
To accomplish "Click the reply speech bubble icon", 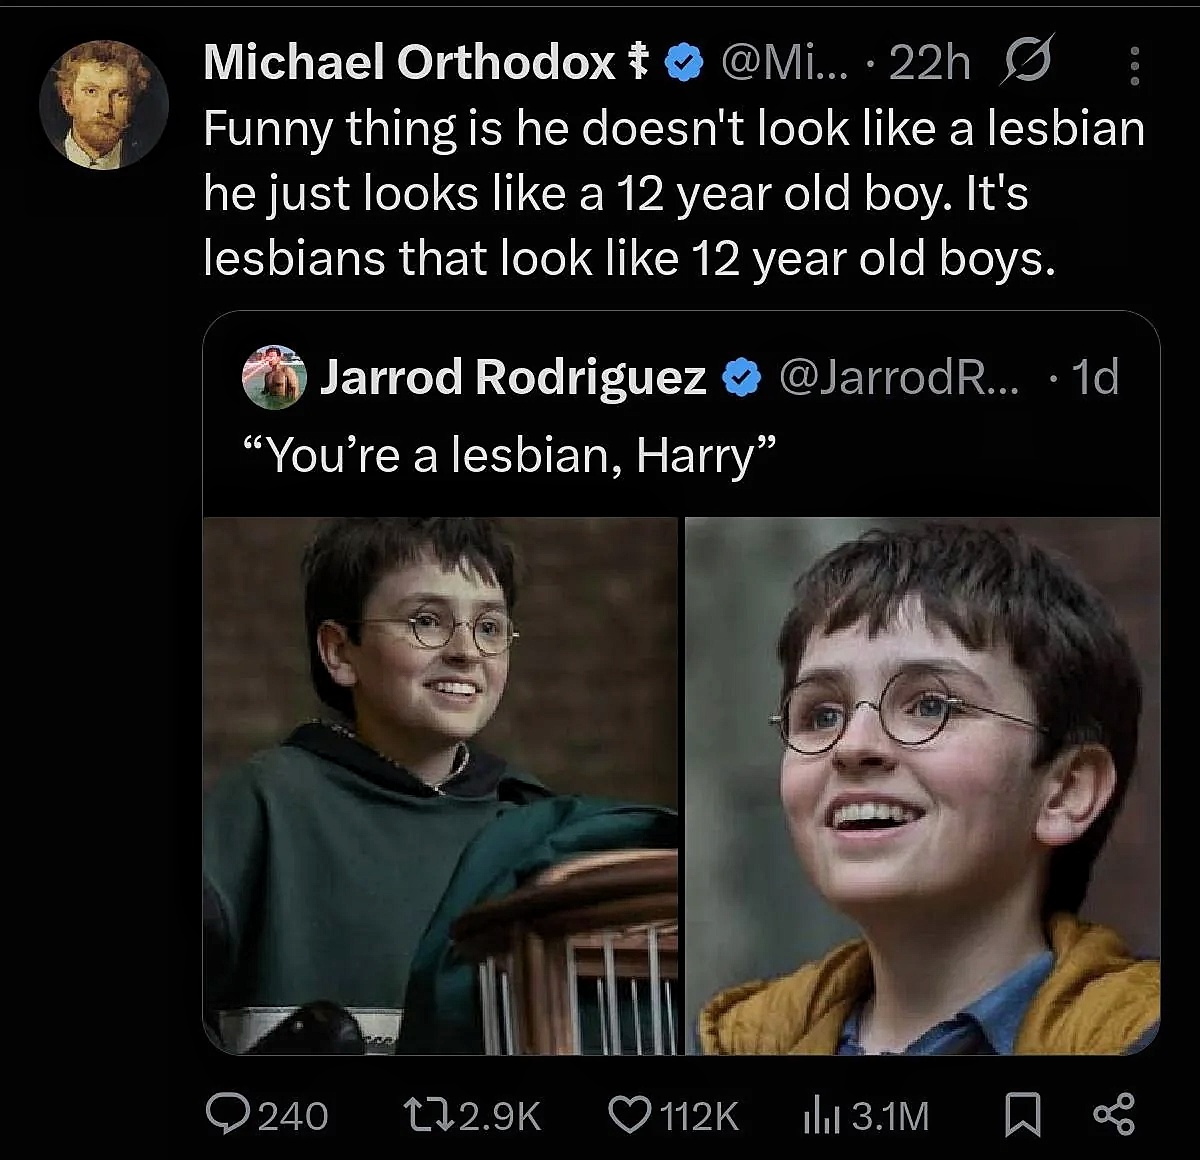I will tap(227, 1115).
